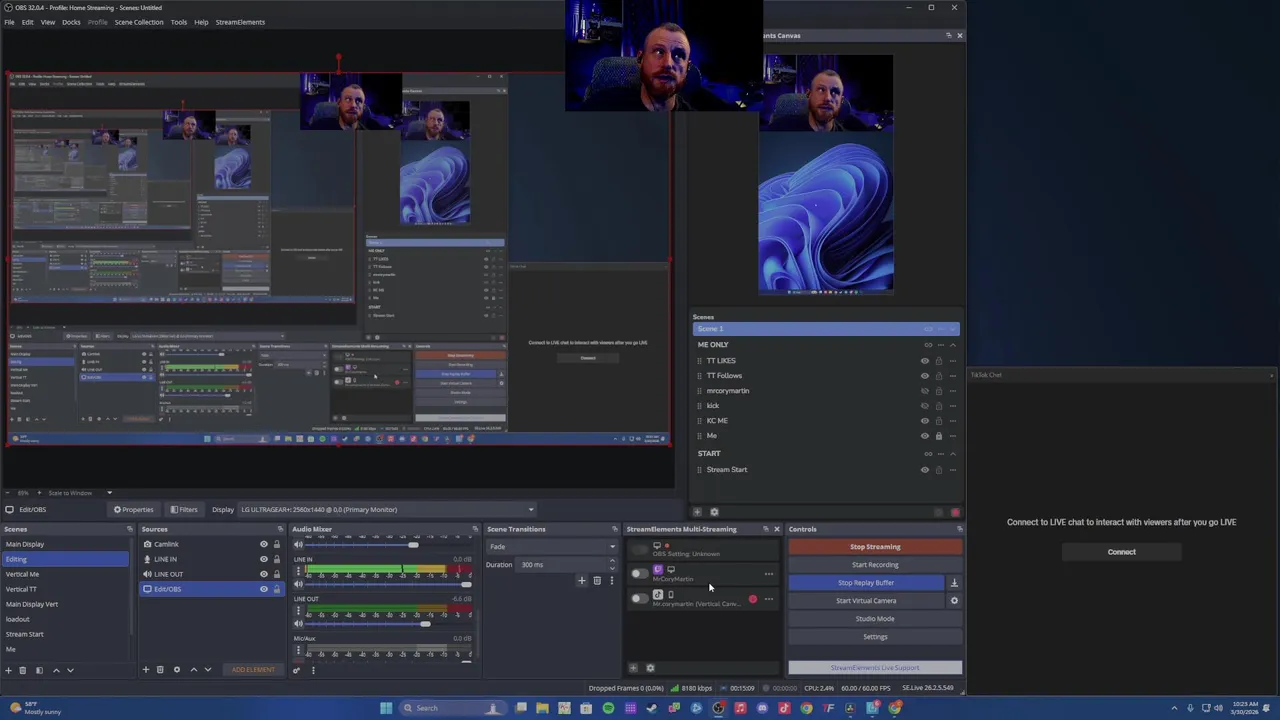Open TT Follows more options dots
This screenshot has height=720, width=1280.
click(952, 376)
